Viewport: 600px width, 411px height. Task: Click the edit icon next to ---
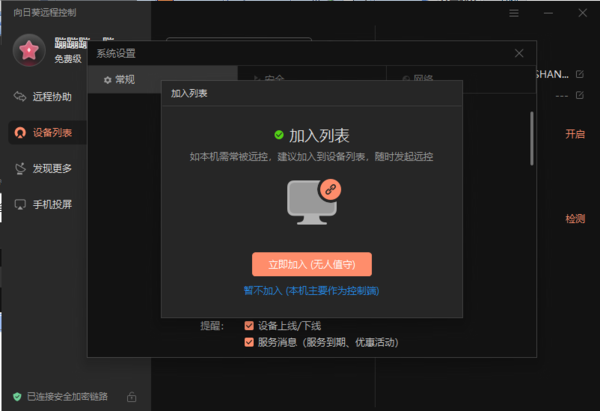tap(579, 94)
